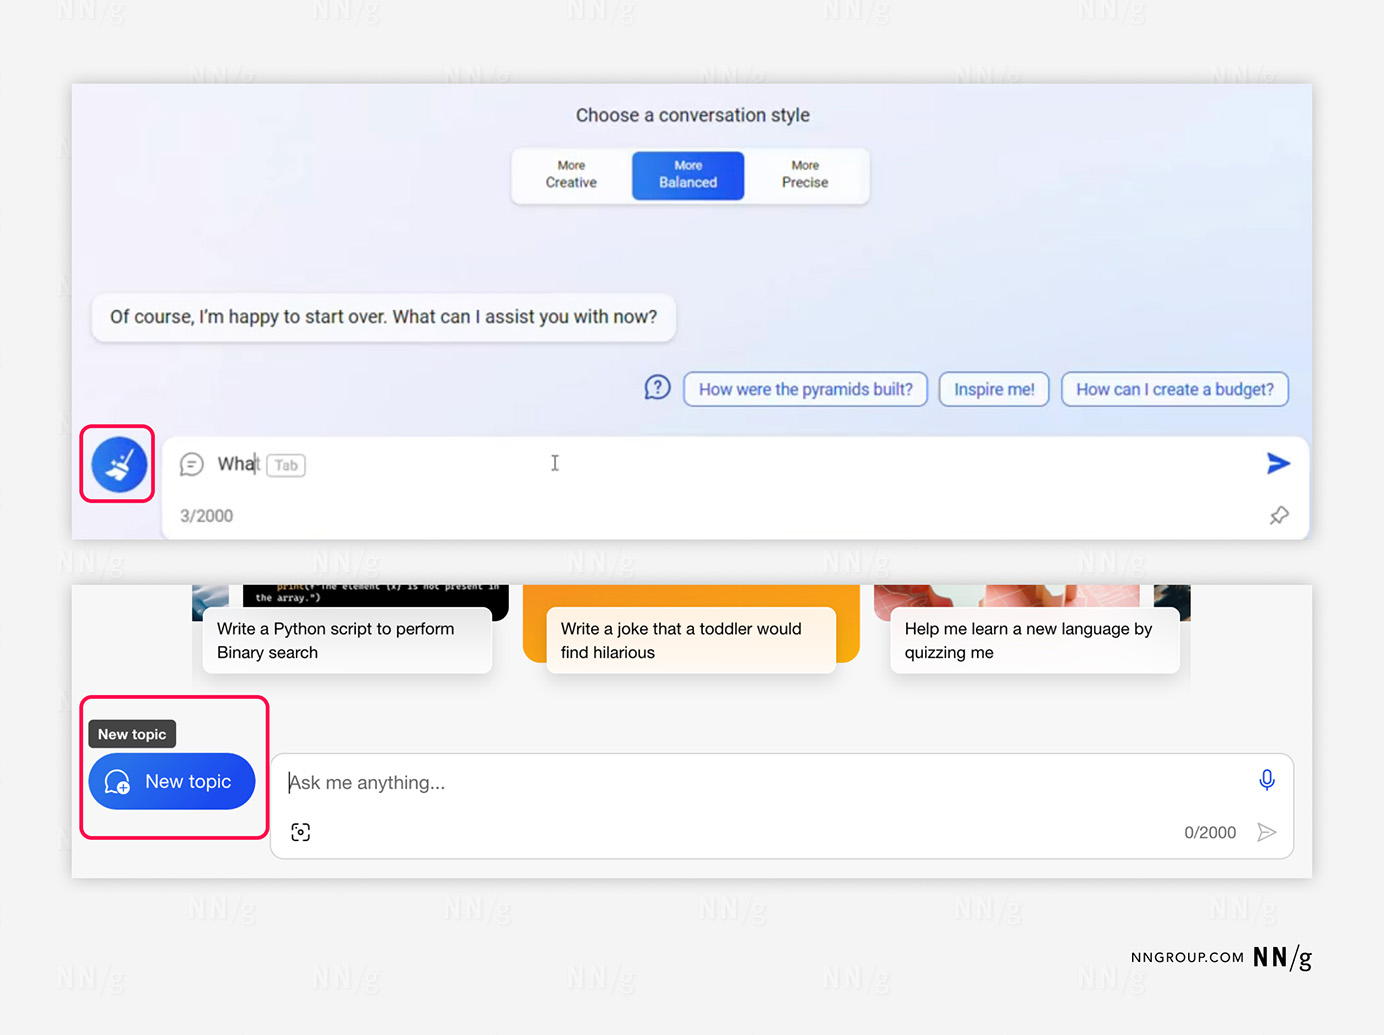The image size is (1384, 1035).
Task: Click the microphone voice input icon
Action: 1267,780
